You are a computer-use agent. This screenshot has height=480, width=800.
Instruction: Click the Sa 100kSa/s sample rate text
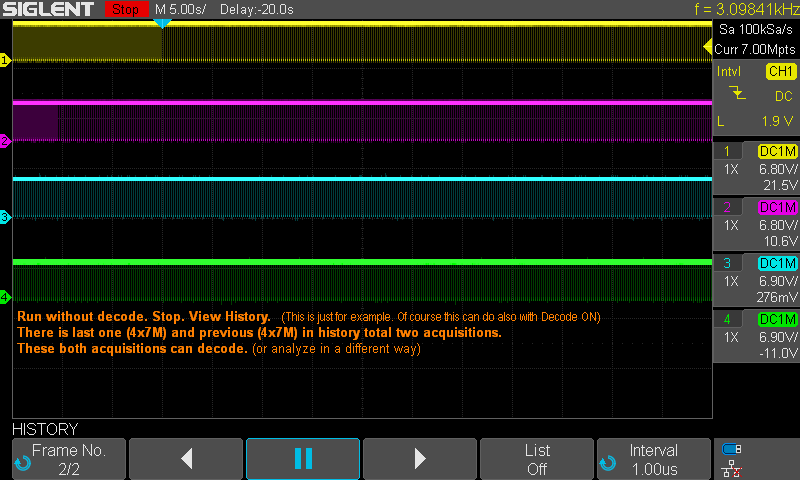tap(756, 30)
